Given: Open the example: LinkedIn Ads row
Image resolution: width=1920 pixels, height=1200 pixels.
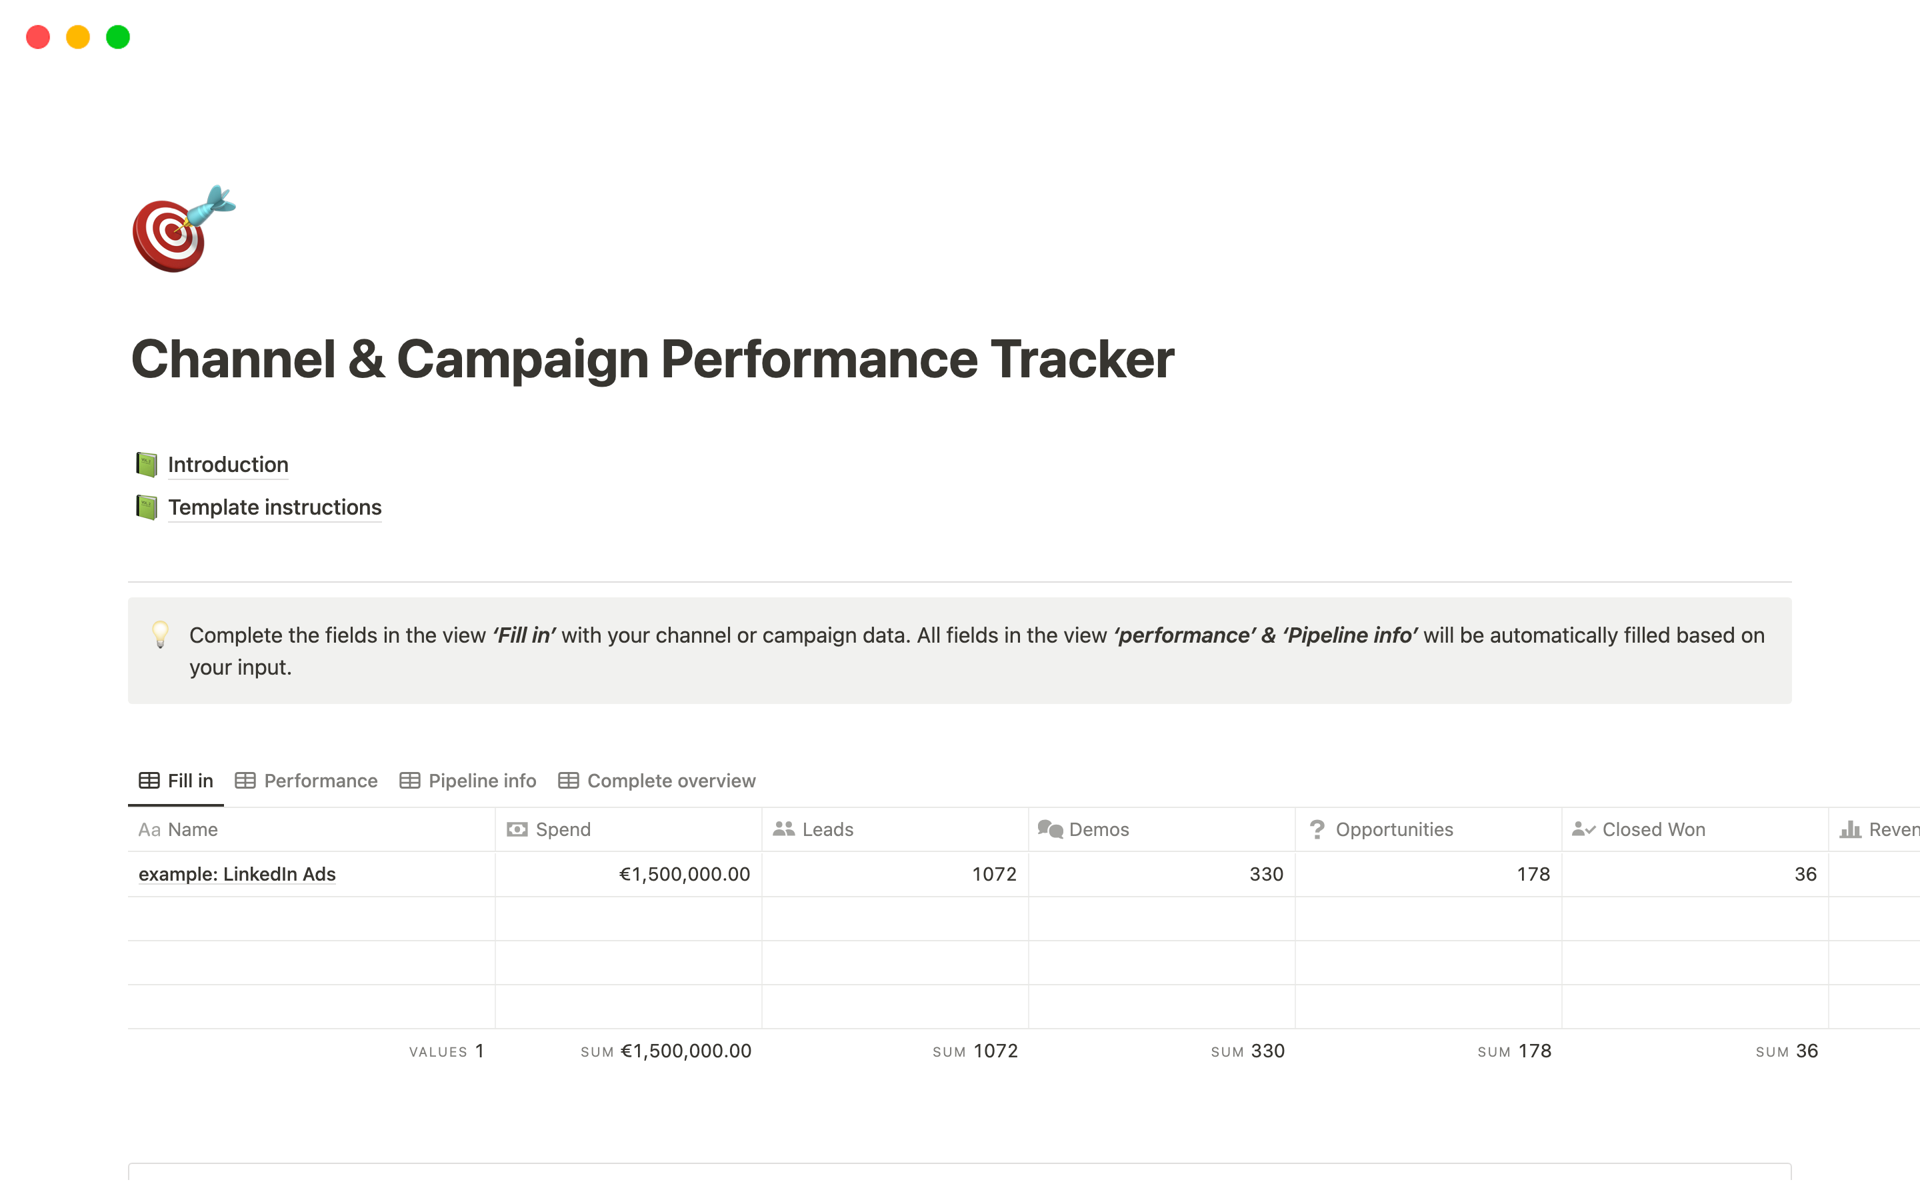Looking at the screenshot, I should (237, 874).
